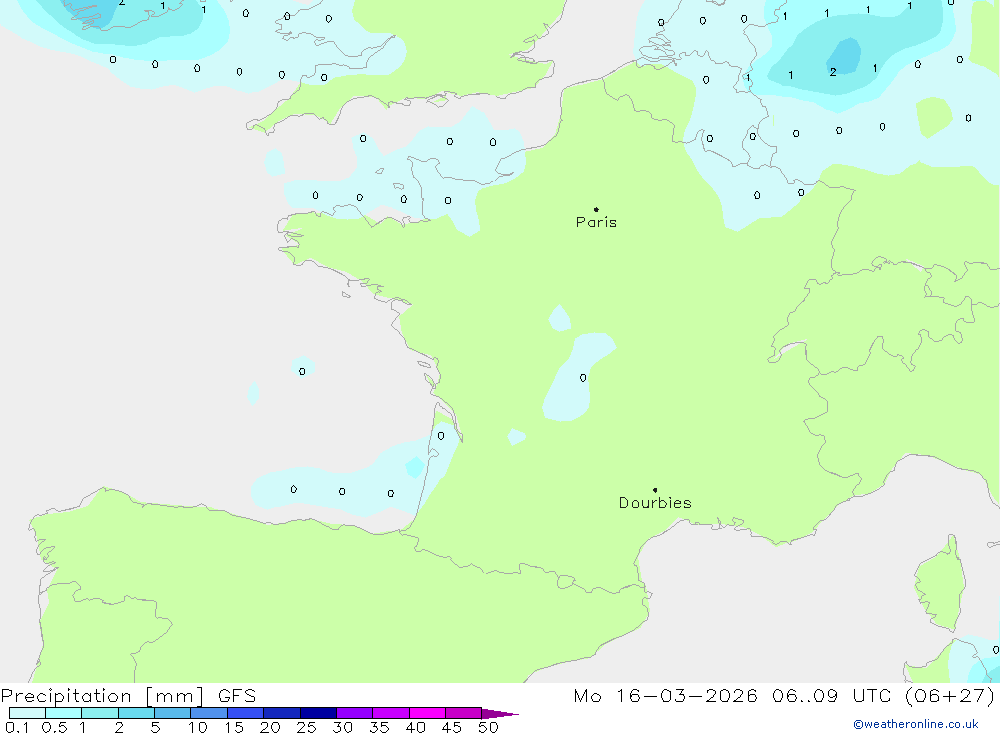Click the 'Precipitation [mm]' title text
1000x733 pixels.
pyautogui.click(x=103, y=696)
